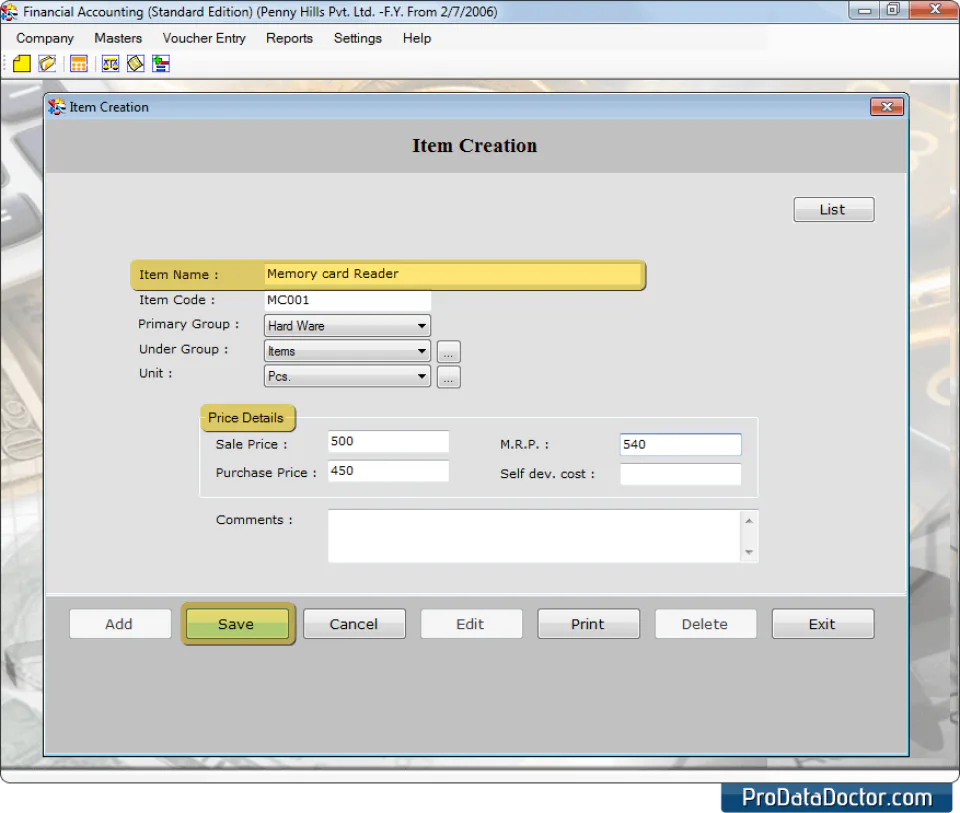Click the List button
Viewport: 960px width, 813px height.
click(x=833, y=209)
